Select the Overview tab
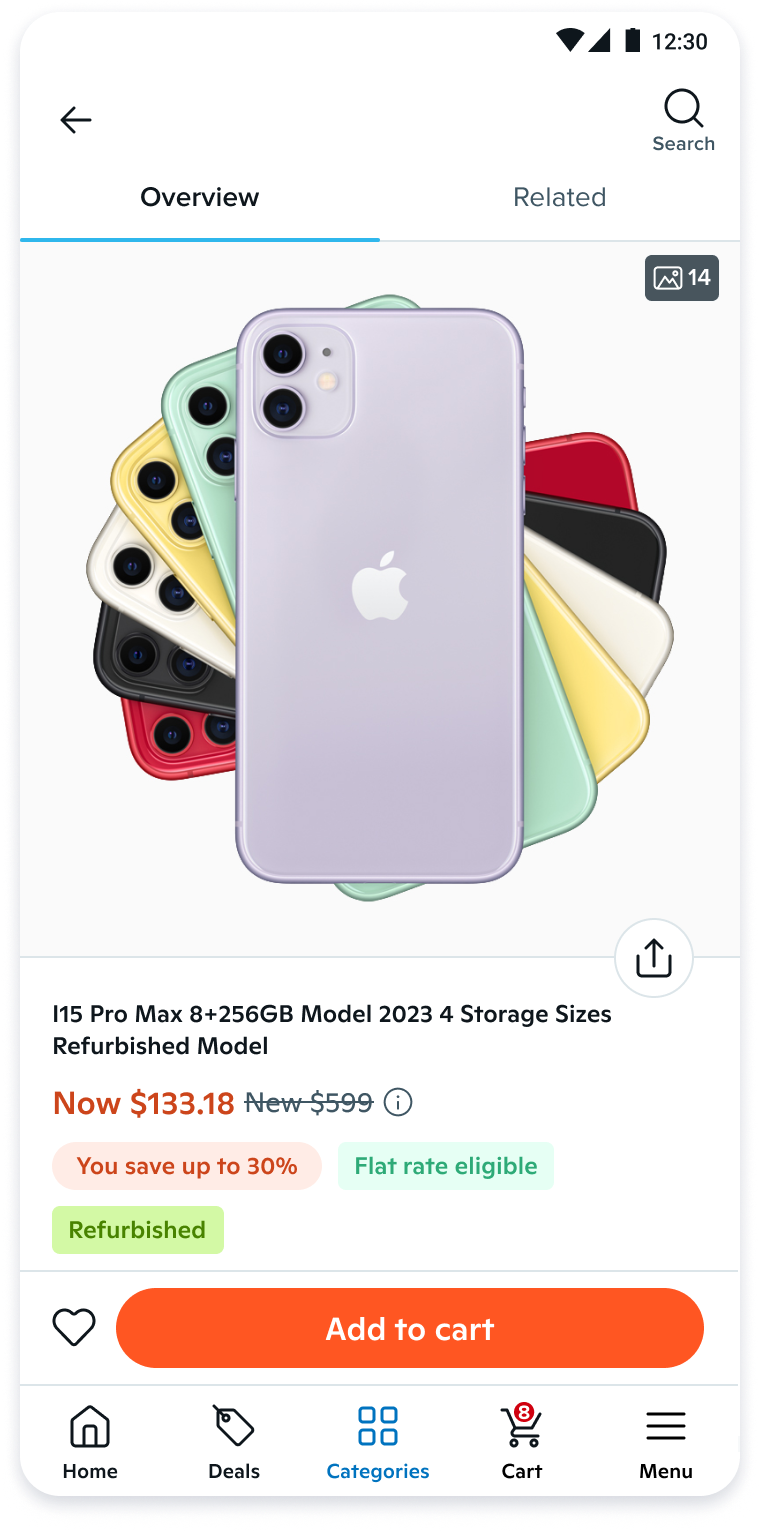 (x=200, y=198)
